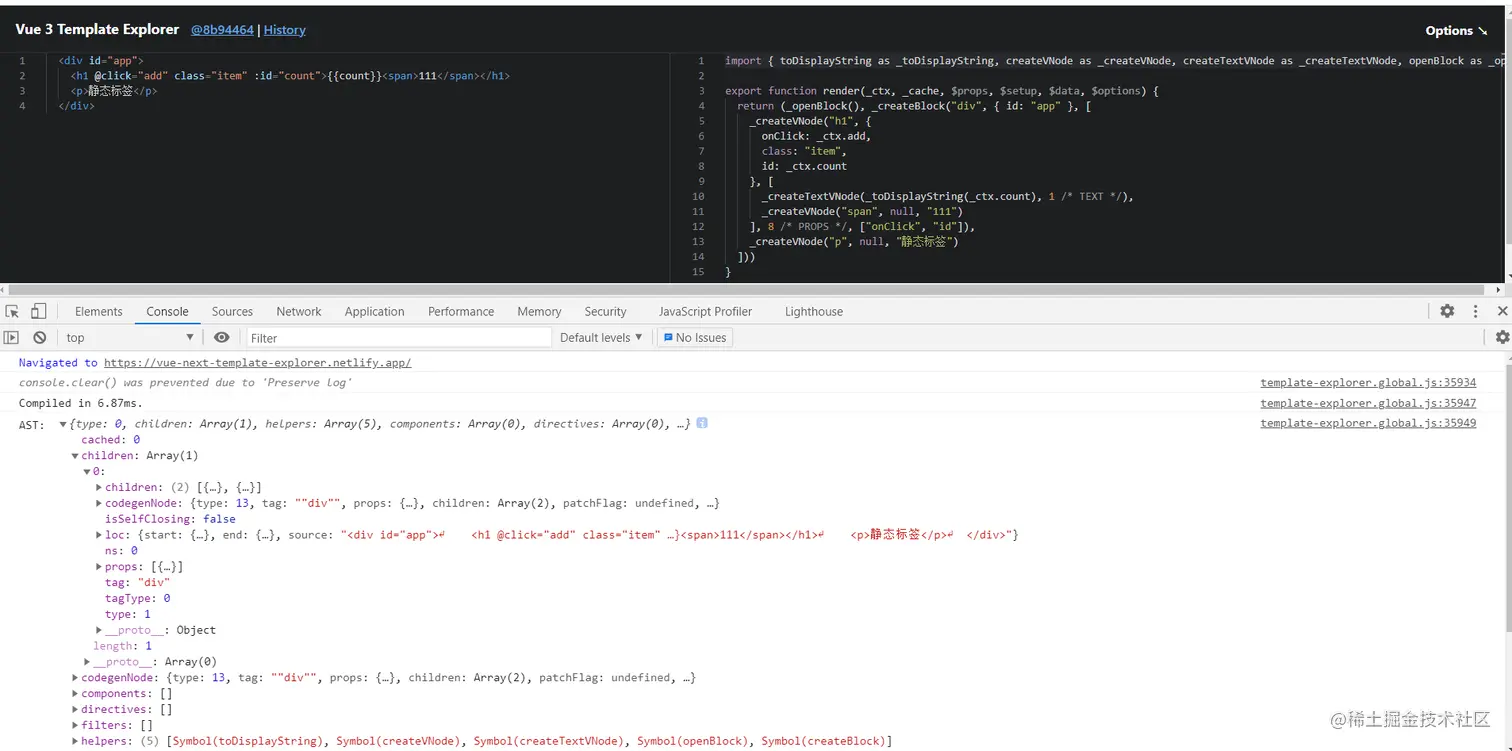1512x751 pixels.
Task: Close the DevTools panel
Action: coord(1502,312)
